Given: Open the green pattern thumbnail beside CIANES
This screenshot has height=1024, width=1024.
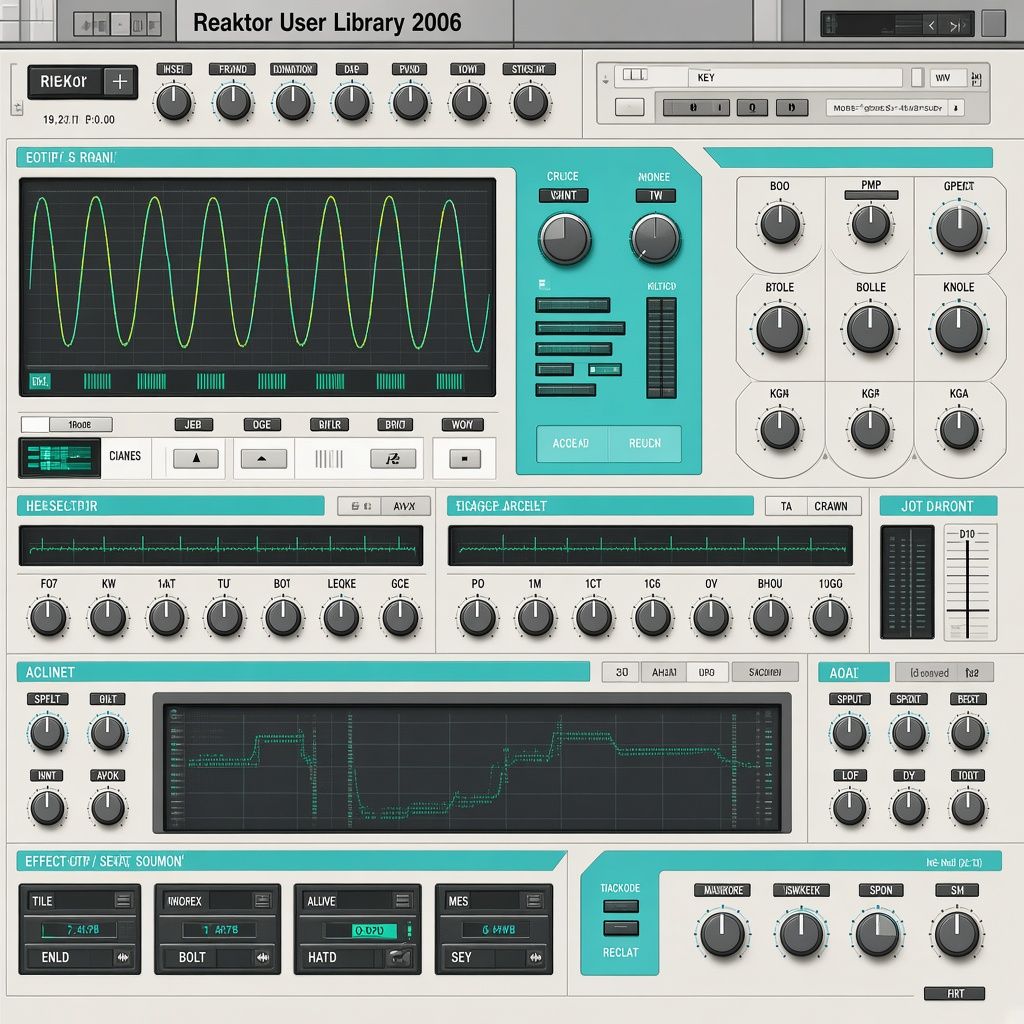Looking at the screenshot, I should click(59, 458).
